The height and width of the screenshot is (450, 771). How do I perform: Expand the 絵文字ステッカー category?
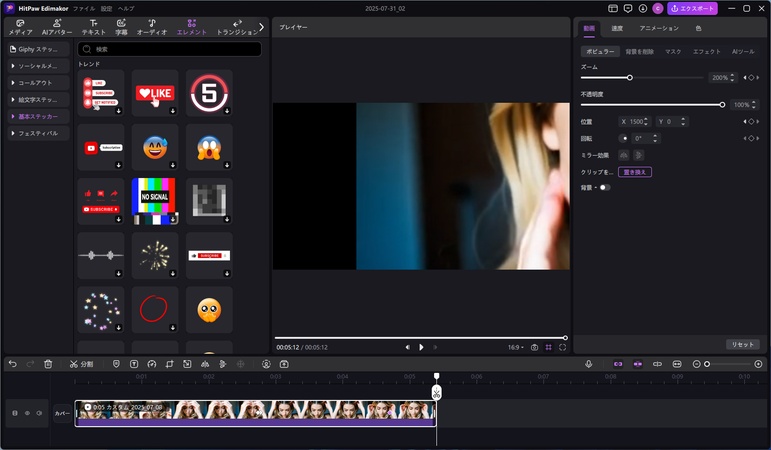[38, 99]
